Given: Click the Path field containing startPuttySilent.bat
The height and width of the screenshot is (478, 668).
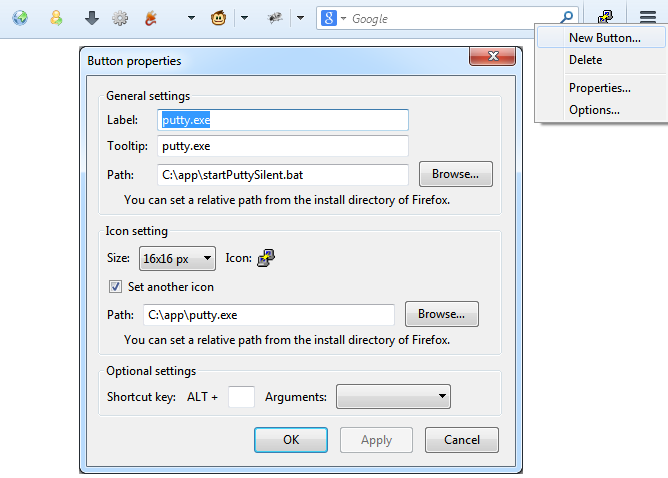Looking at the screenshot, I should 283,175.
